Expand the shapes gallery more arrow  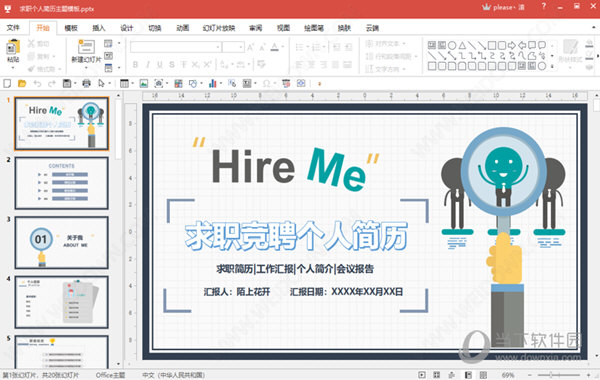pyautogui.click(x=552, y=66)
